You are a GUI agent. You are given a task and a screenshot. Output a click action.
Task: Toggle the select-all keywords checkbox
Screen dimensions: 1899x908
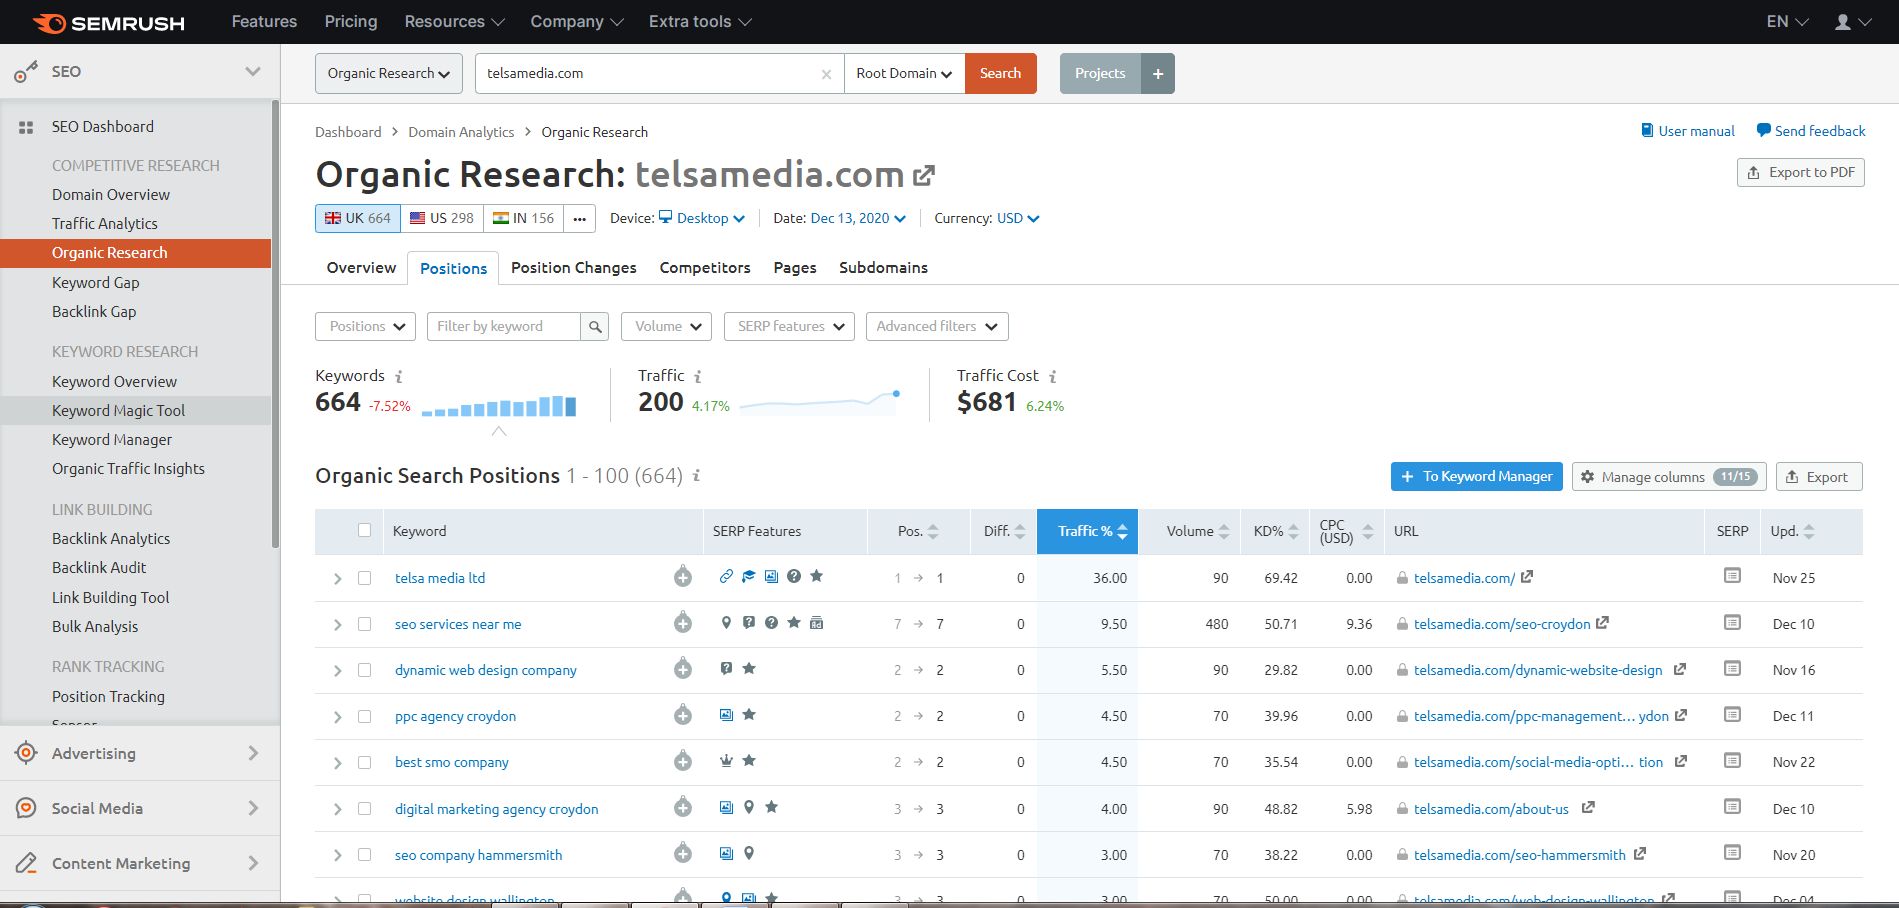tap(365, 530)
